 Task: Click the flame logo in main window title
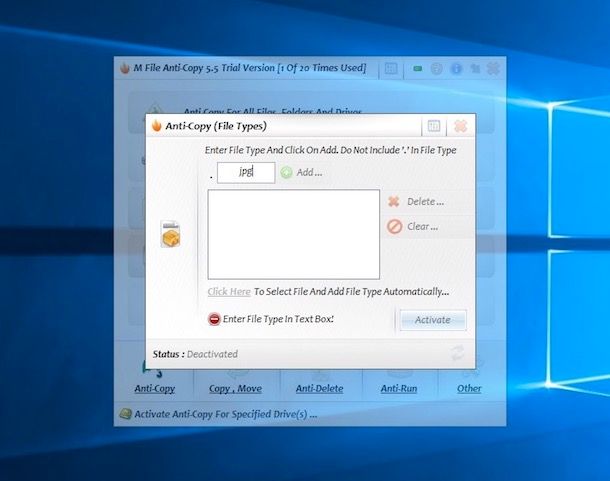pos(125,68)
